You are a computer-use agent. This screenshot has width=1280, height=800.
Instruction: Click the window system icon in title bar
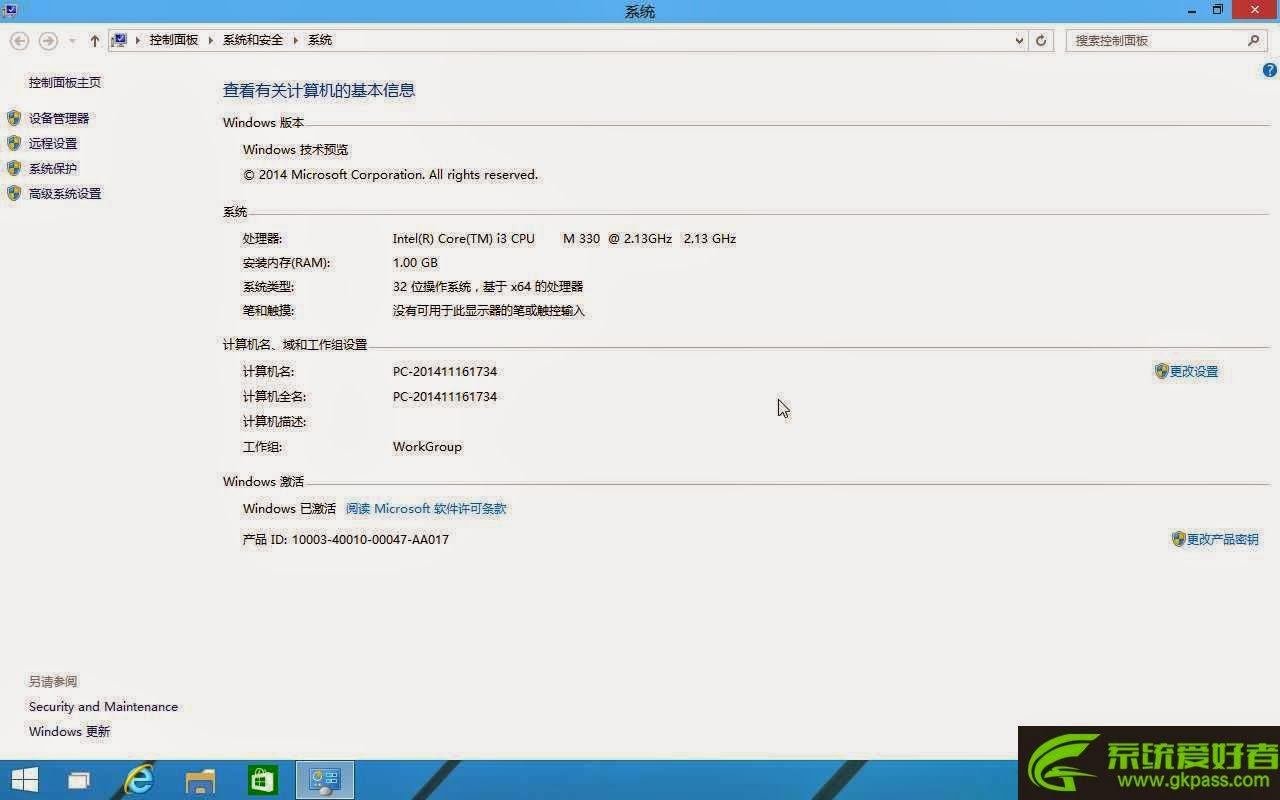(9, 10)
